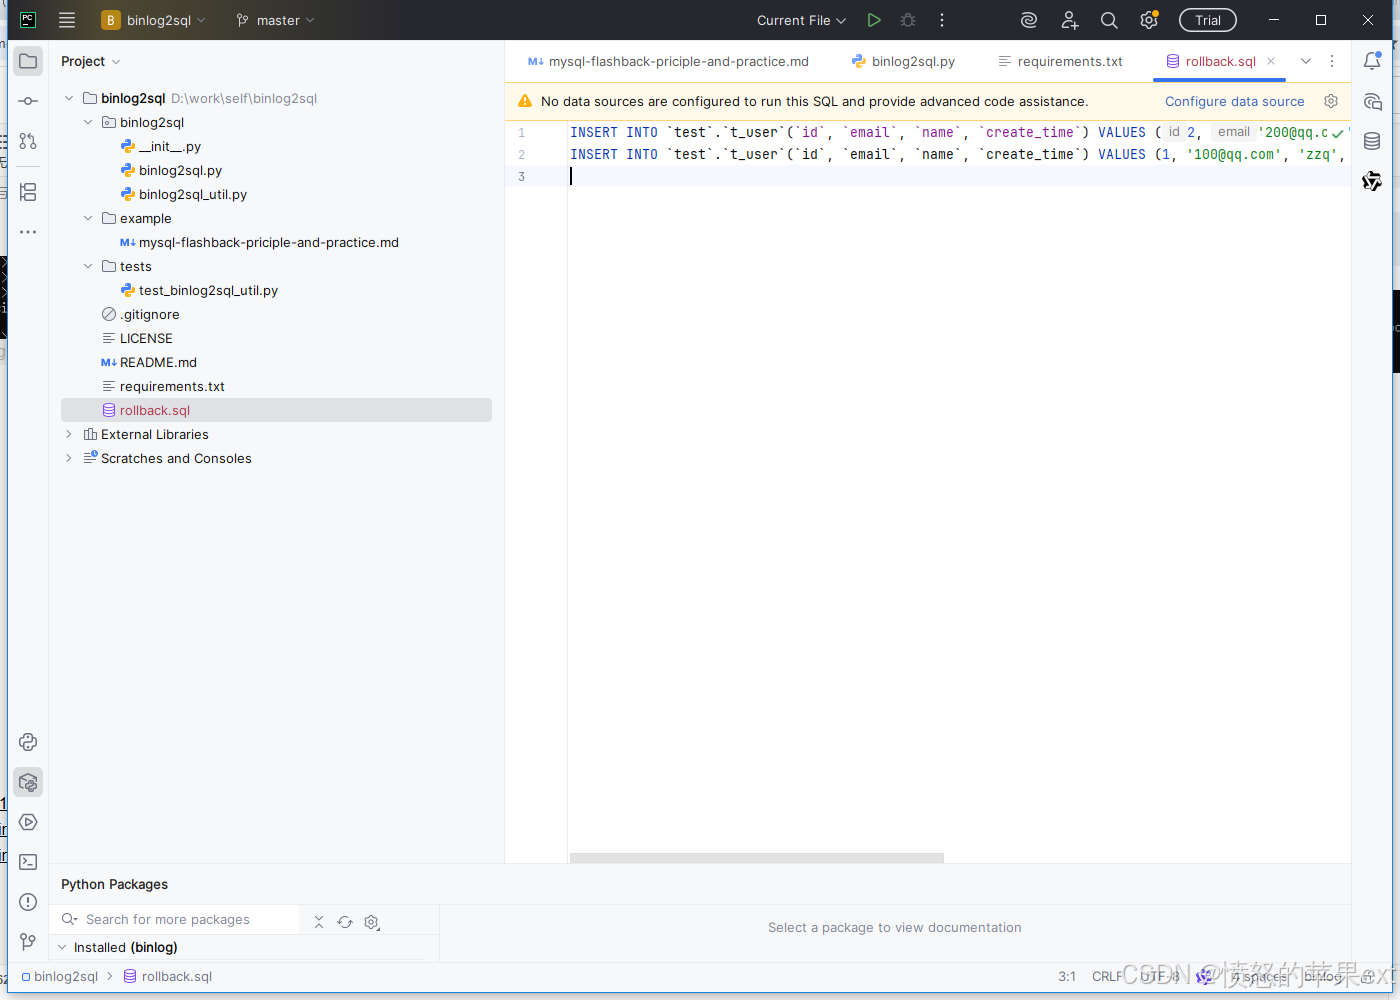Open the Commit tool window
This screenshot has width=1400, height=1000.
point(28,101)
